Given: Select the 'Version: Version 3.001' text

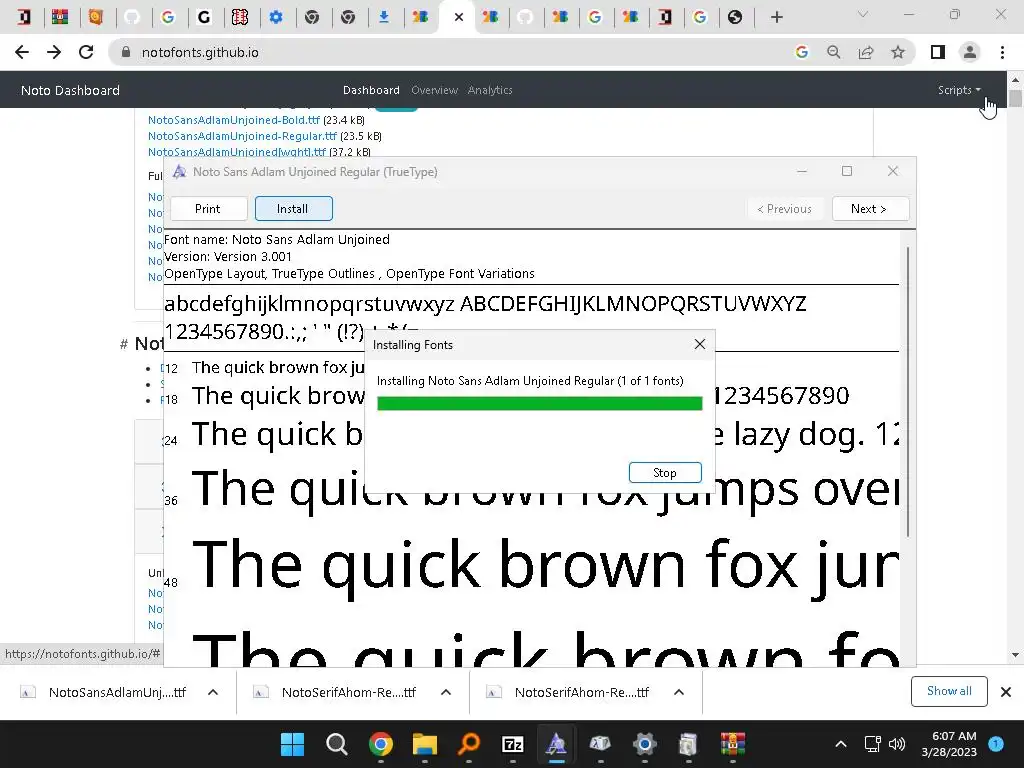Looking at the screenshot, I should [x=228, y=256].
